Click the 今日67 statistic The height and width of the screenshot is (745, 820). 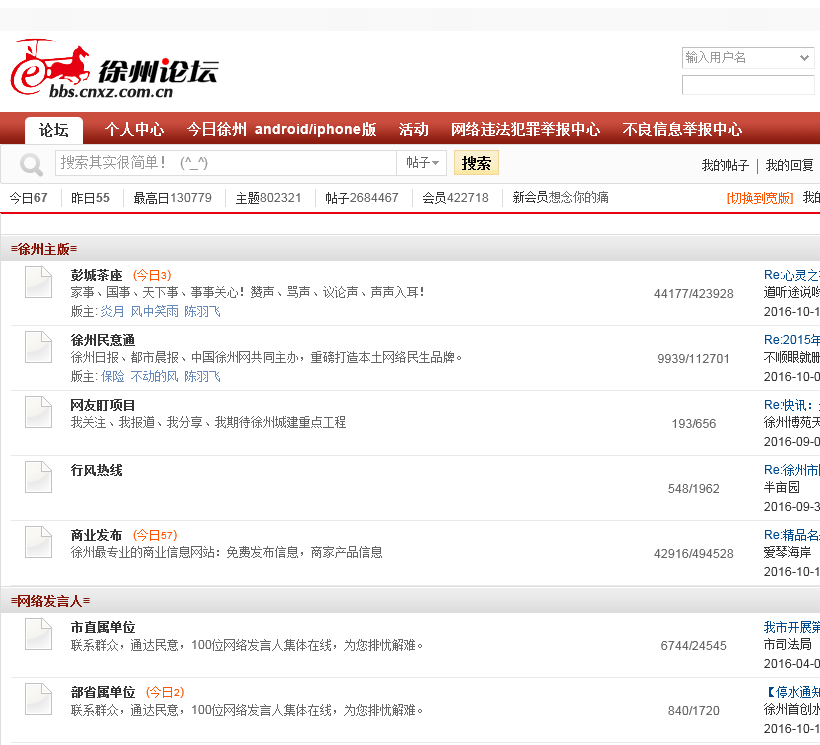[28, 198]
